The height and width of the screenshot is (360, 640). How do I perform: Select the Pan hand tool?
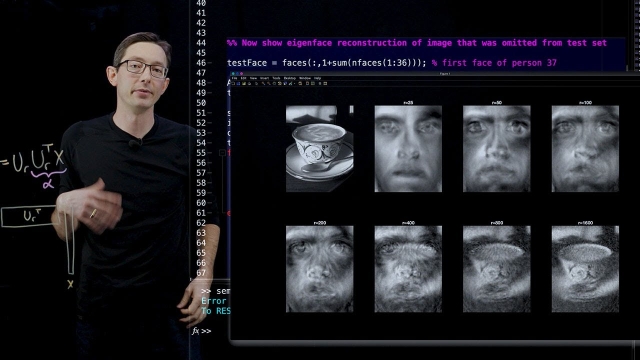coord(274,83)
